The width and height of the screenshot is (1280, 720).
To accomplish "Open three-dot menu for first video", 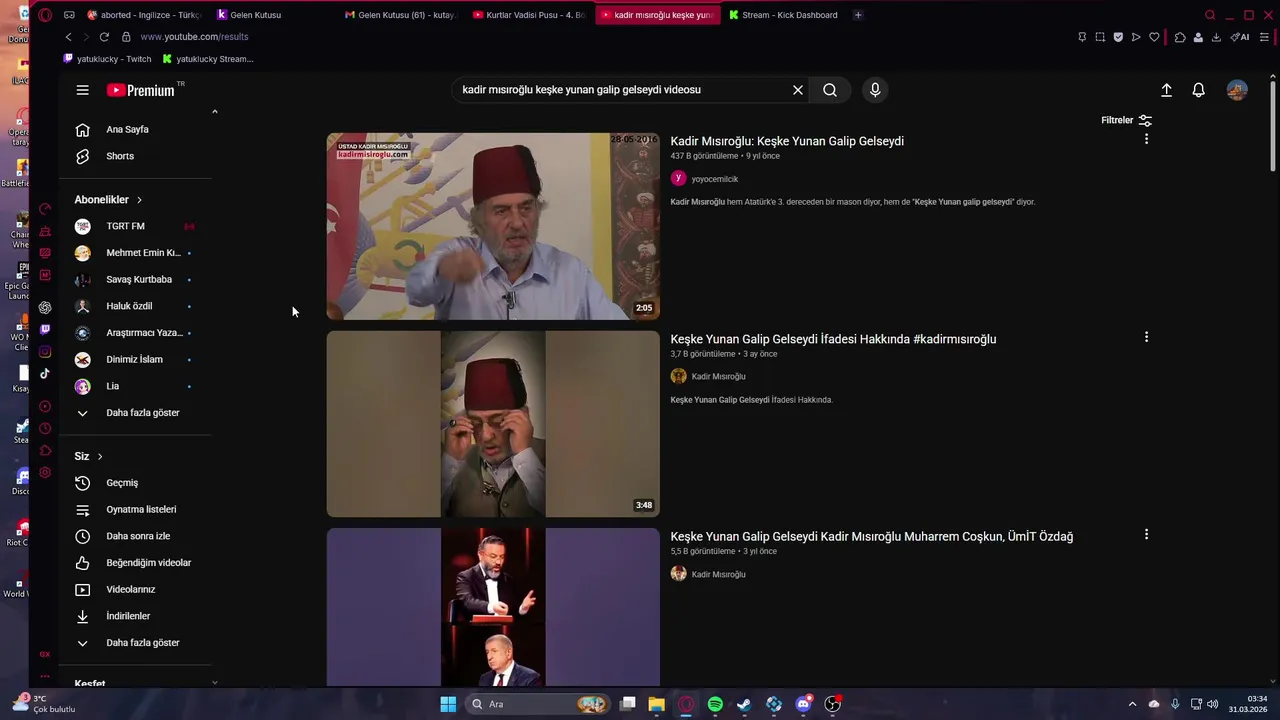I will pyautogui.click(x=1146, y=139).
